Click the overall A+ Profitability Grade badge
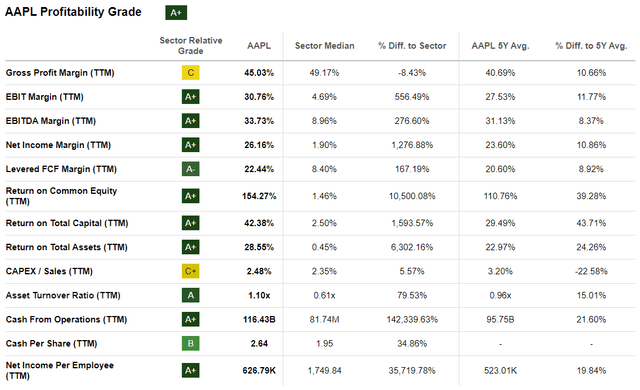The height and width of the screenshot is (390, 640). [x=176, y=13]
